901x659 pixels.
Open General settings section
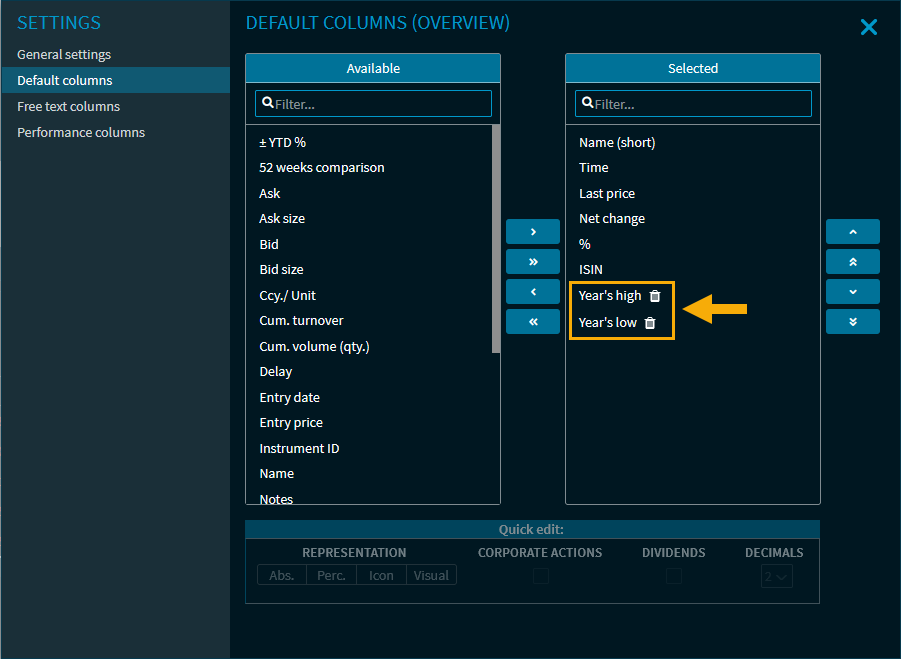[64, 54]
